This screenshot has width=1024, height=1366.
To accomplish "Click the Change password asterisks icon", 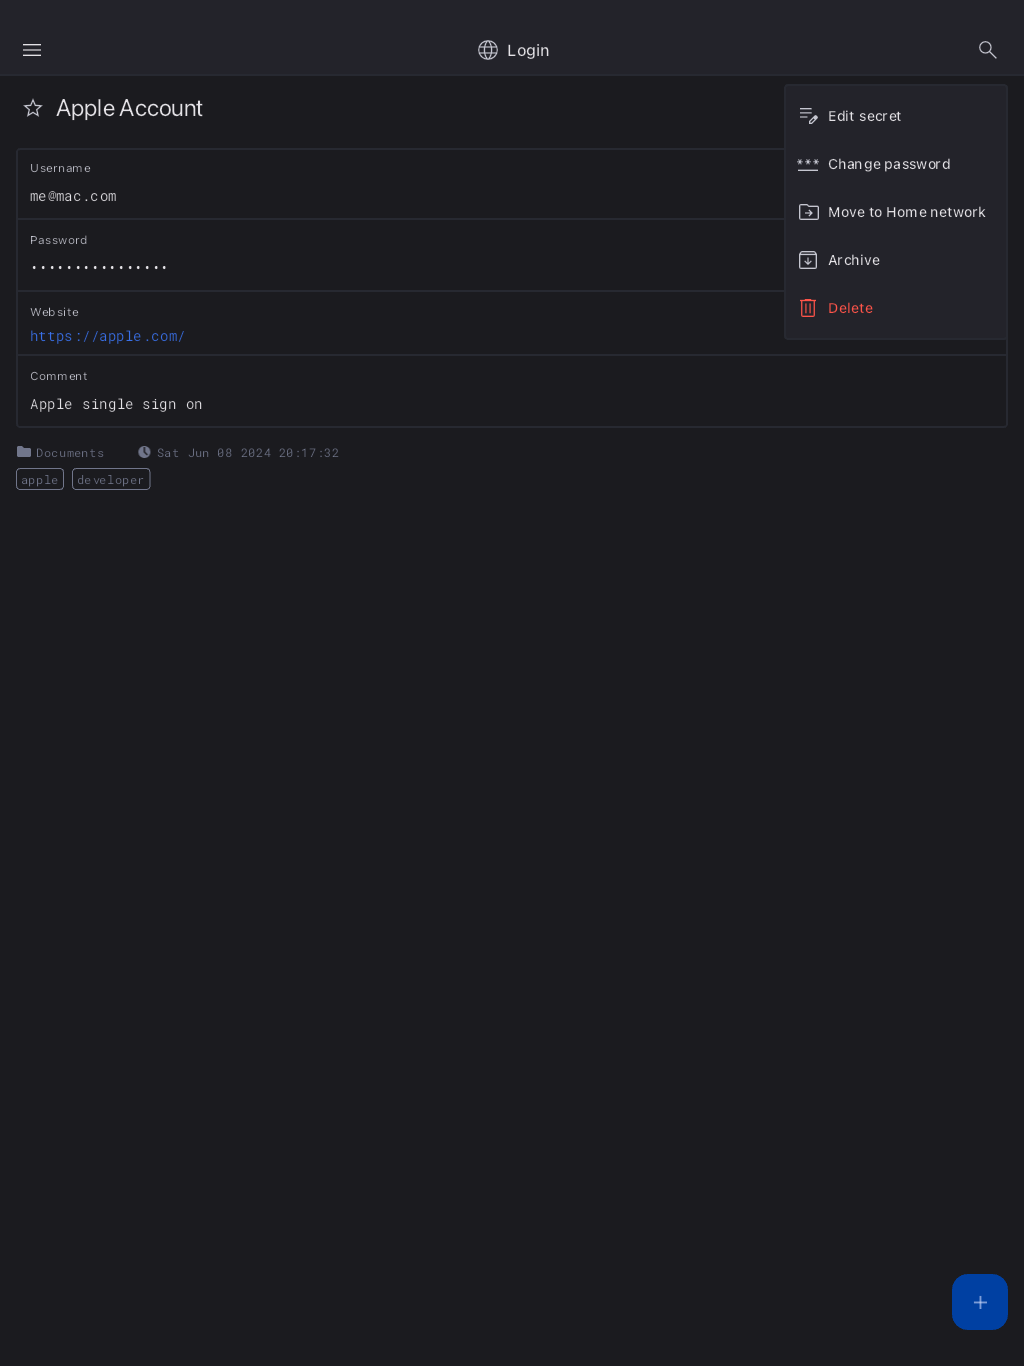I will pyautogui.click(x=808, y=164).
